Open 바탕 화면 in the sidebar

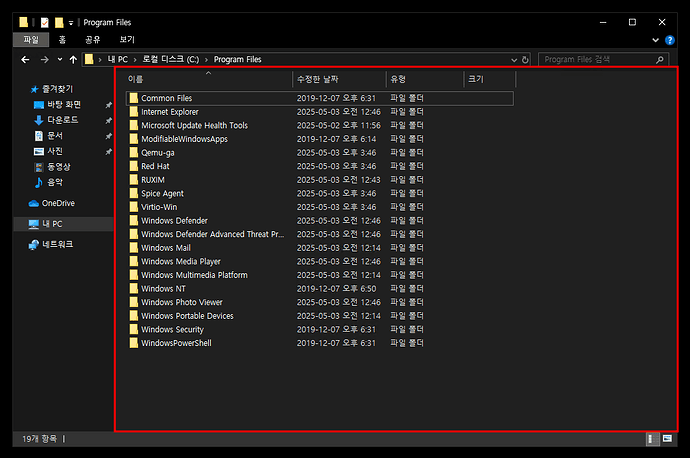pos(64,105)
